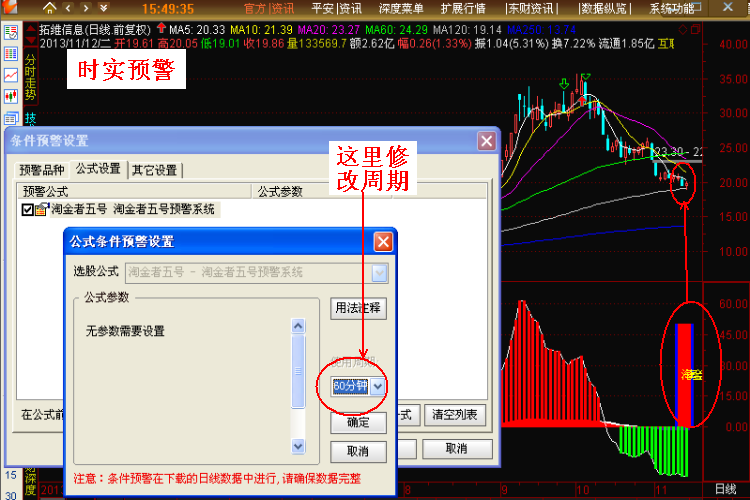
Task: Open the quote list sidebar icon with clock
Action: pos(11,33)
